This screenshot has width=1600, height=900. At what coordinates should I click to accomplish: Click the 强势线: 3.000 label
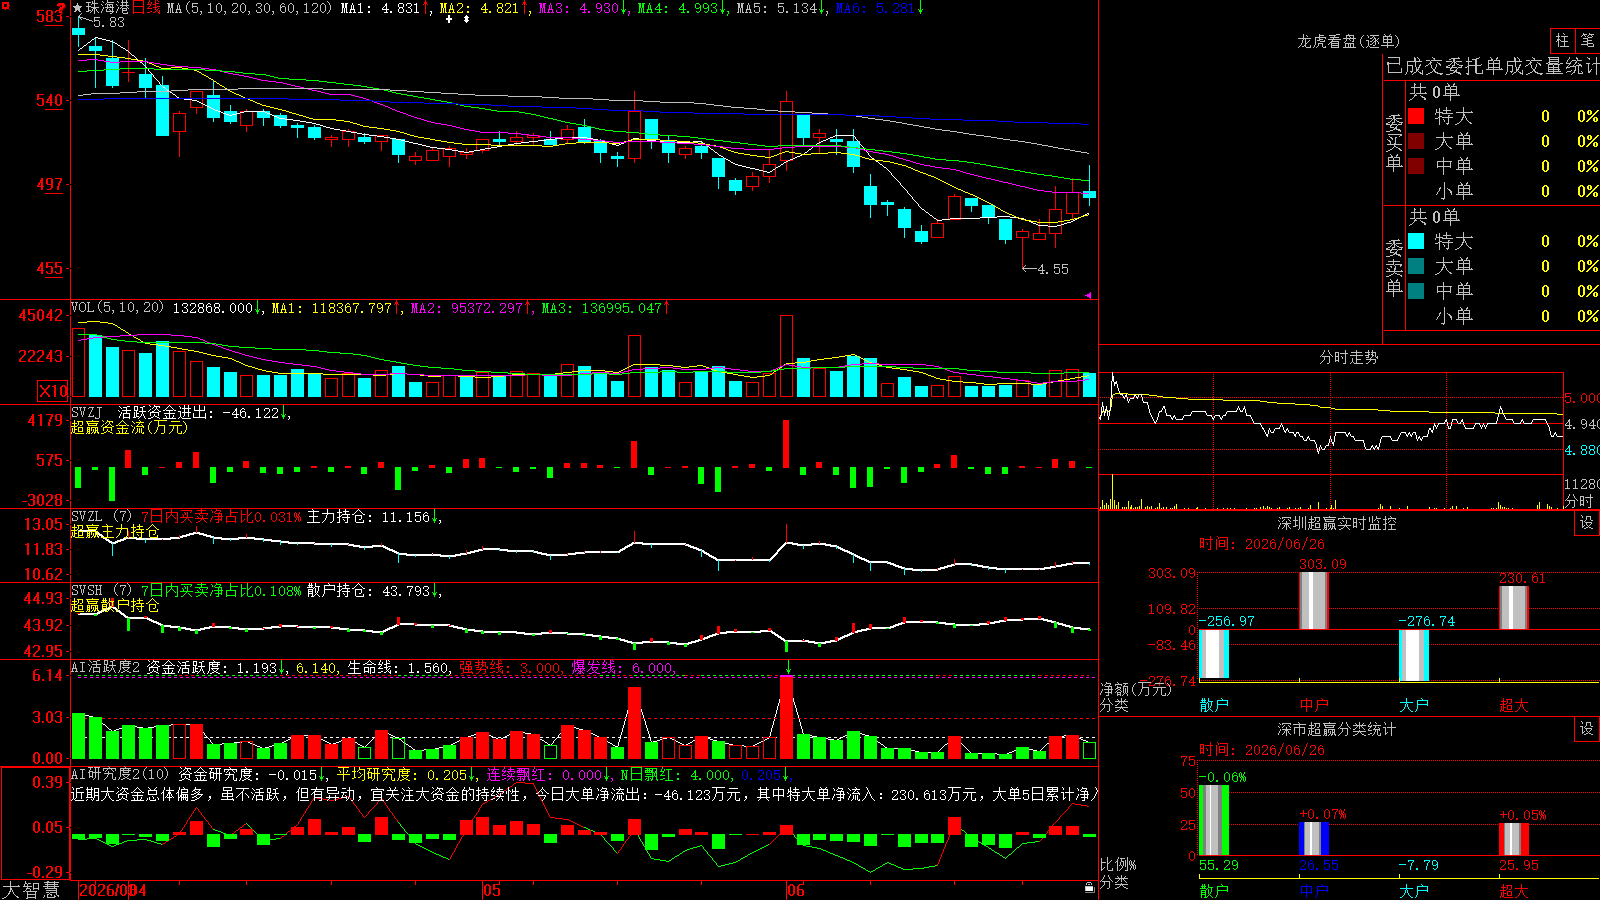510,667
